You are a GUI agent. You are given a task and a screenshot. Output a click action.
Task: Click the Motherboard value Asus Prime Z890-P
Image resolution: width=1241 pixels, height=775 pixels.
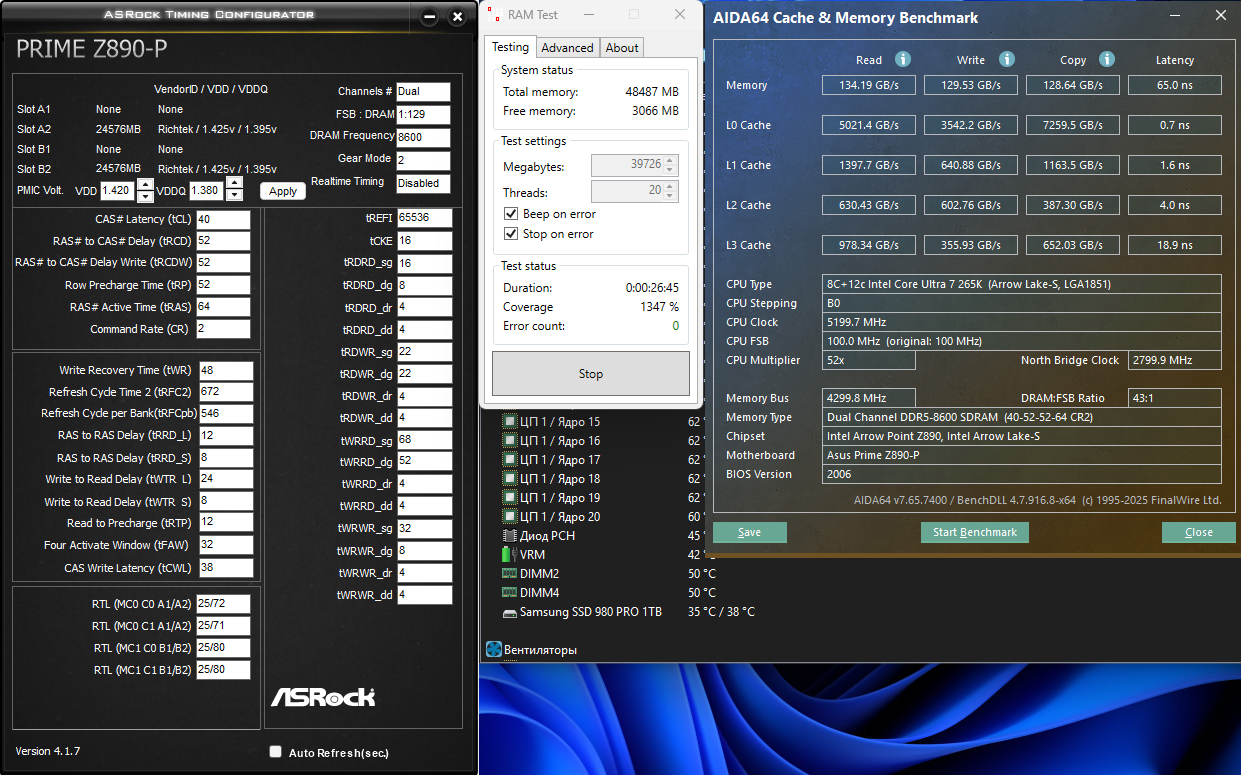coord(1022,455)
